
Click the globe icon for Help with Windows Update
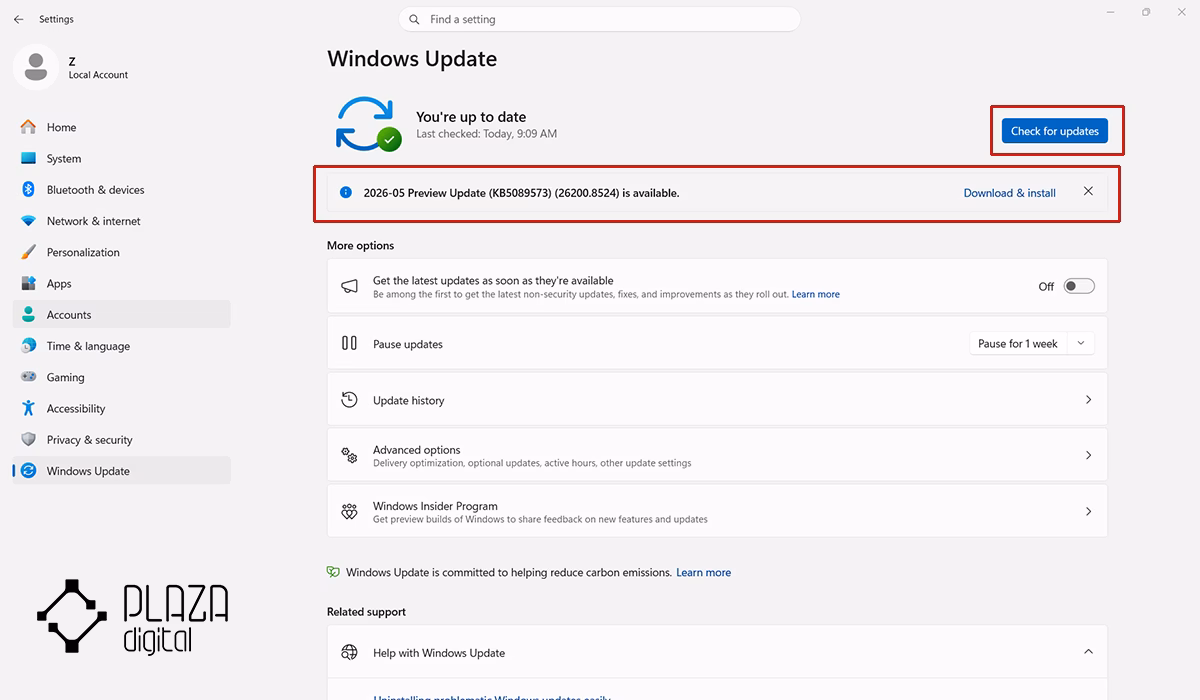pos(349,652)
